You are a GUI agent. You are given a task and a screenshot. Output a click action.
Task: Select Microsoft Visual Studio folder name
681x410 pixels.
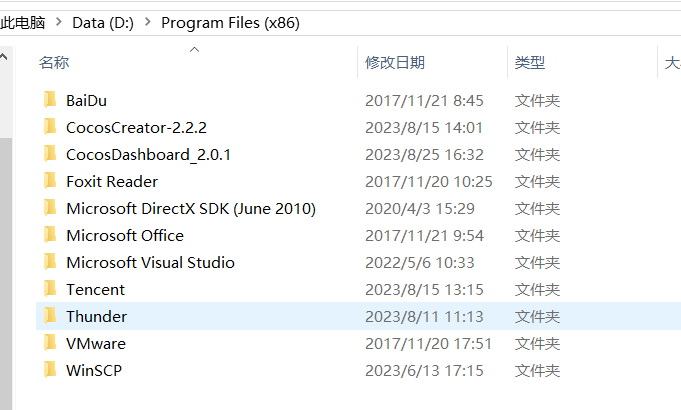pos(150,262)
